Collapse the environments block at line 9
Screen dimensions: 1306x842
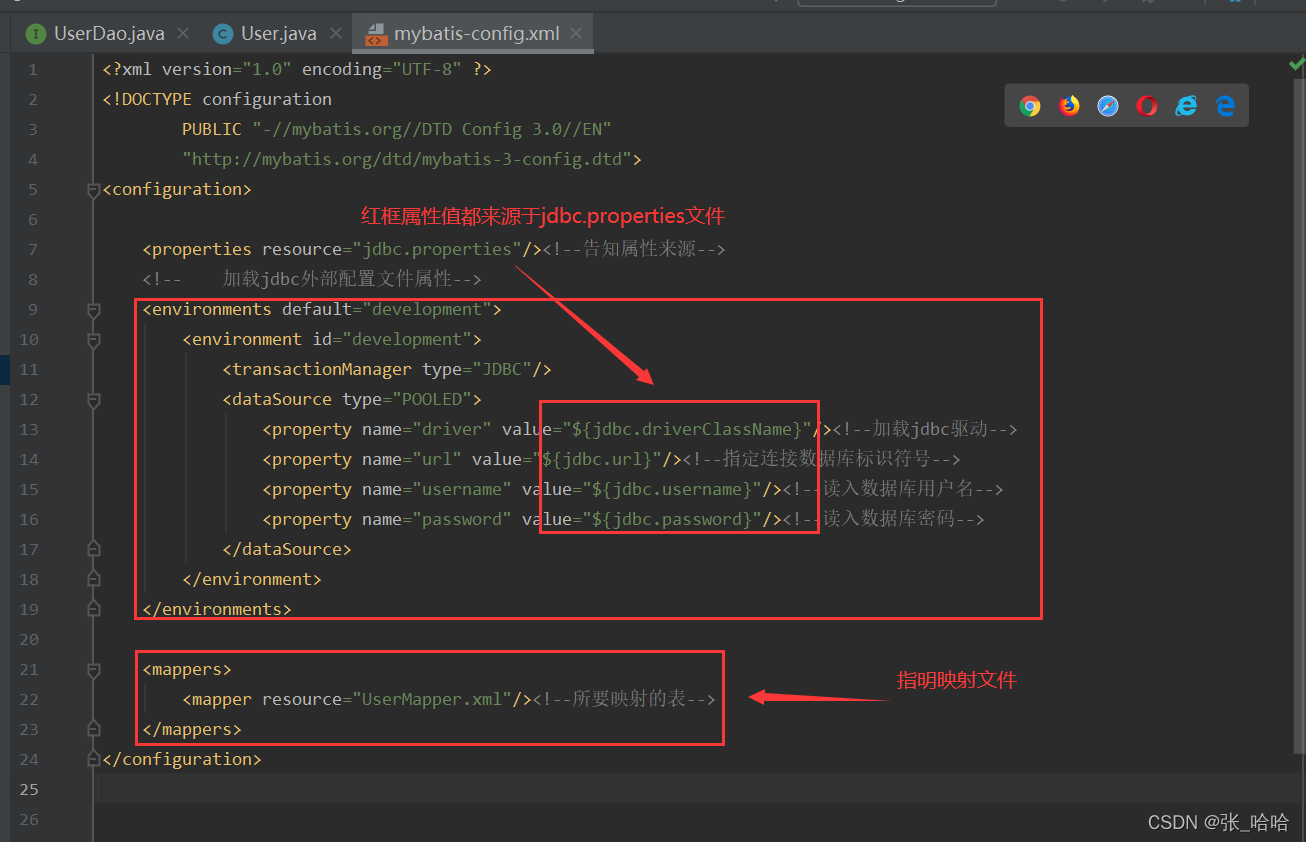(x=94, y=309)
